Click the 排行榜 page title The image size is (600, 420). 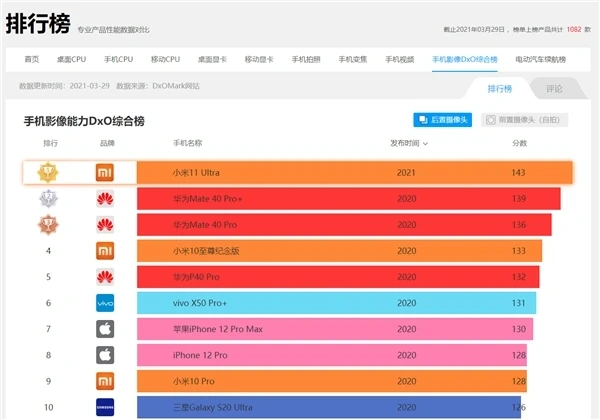point(38,24)
